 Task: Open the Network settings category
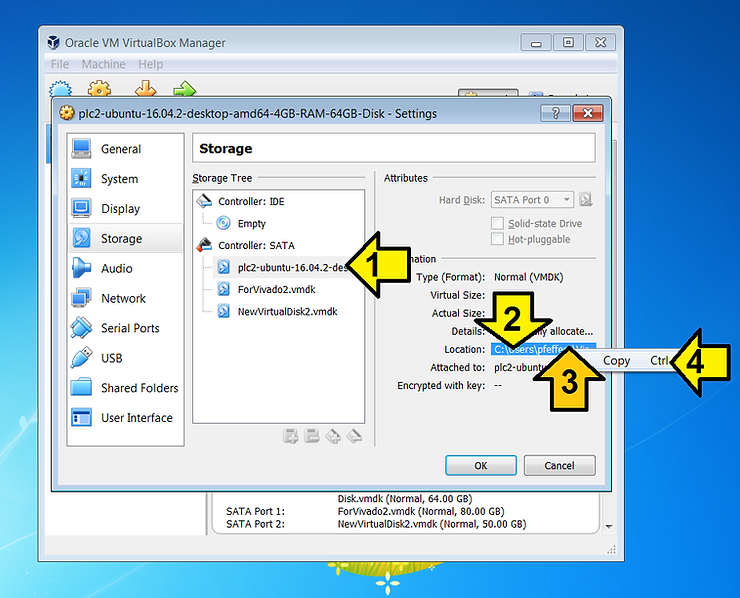point(123,299)
